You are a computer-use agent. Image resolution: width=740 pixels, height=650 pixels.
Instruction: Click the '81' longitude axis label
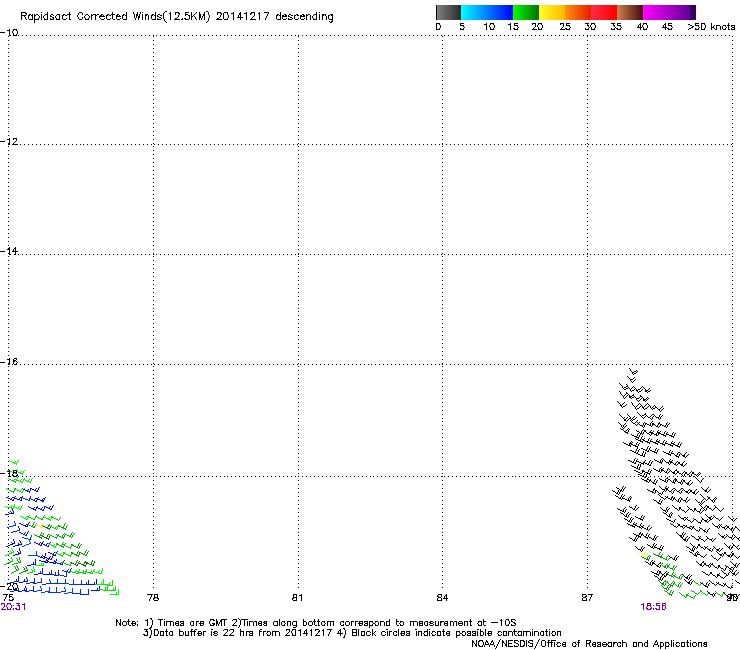point(297,598)
